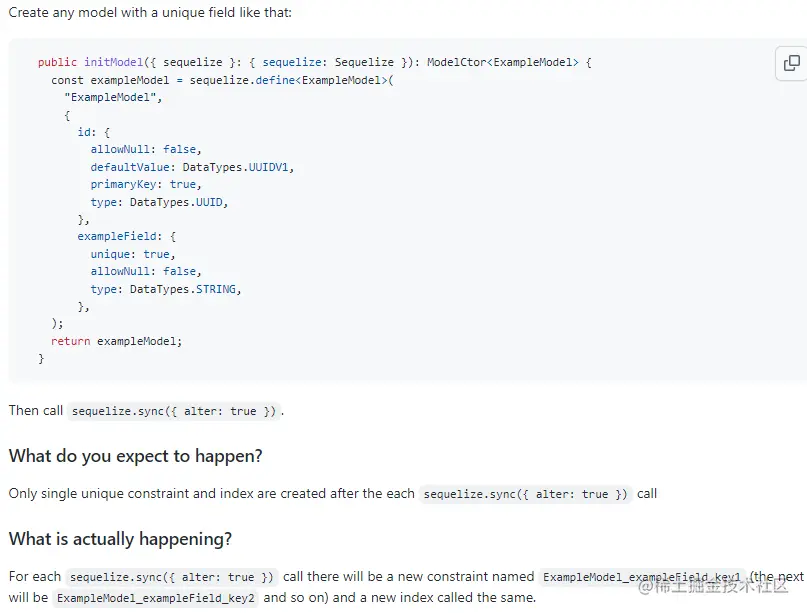Click the return exampleModel; statement
The image size is (807, 613).
pyautogui.click(x=117, y=341)
